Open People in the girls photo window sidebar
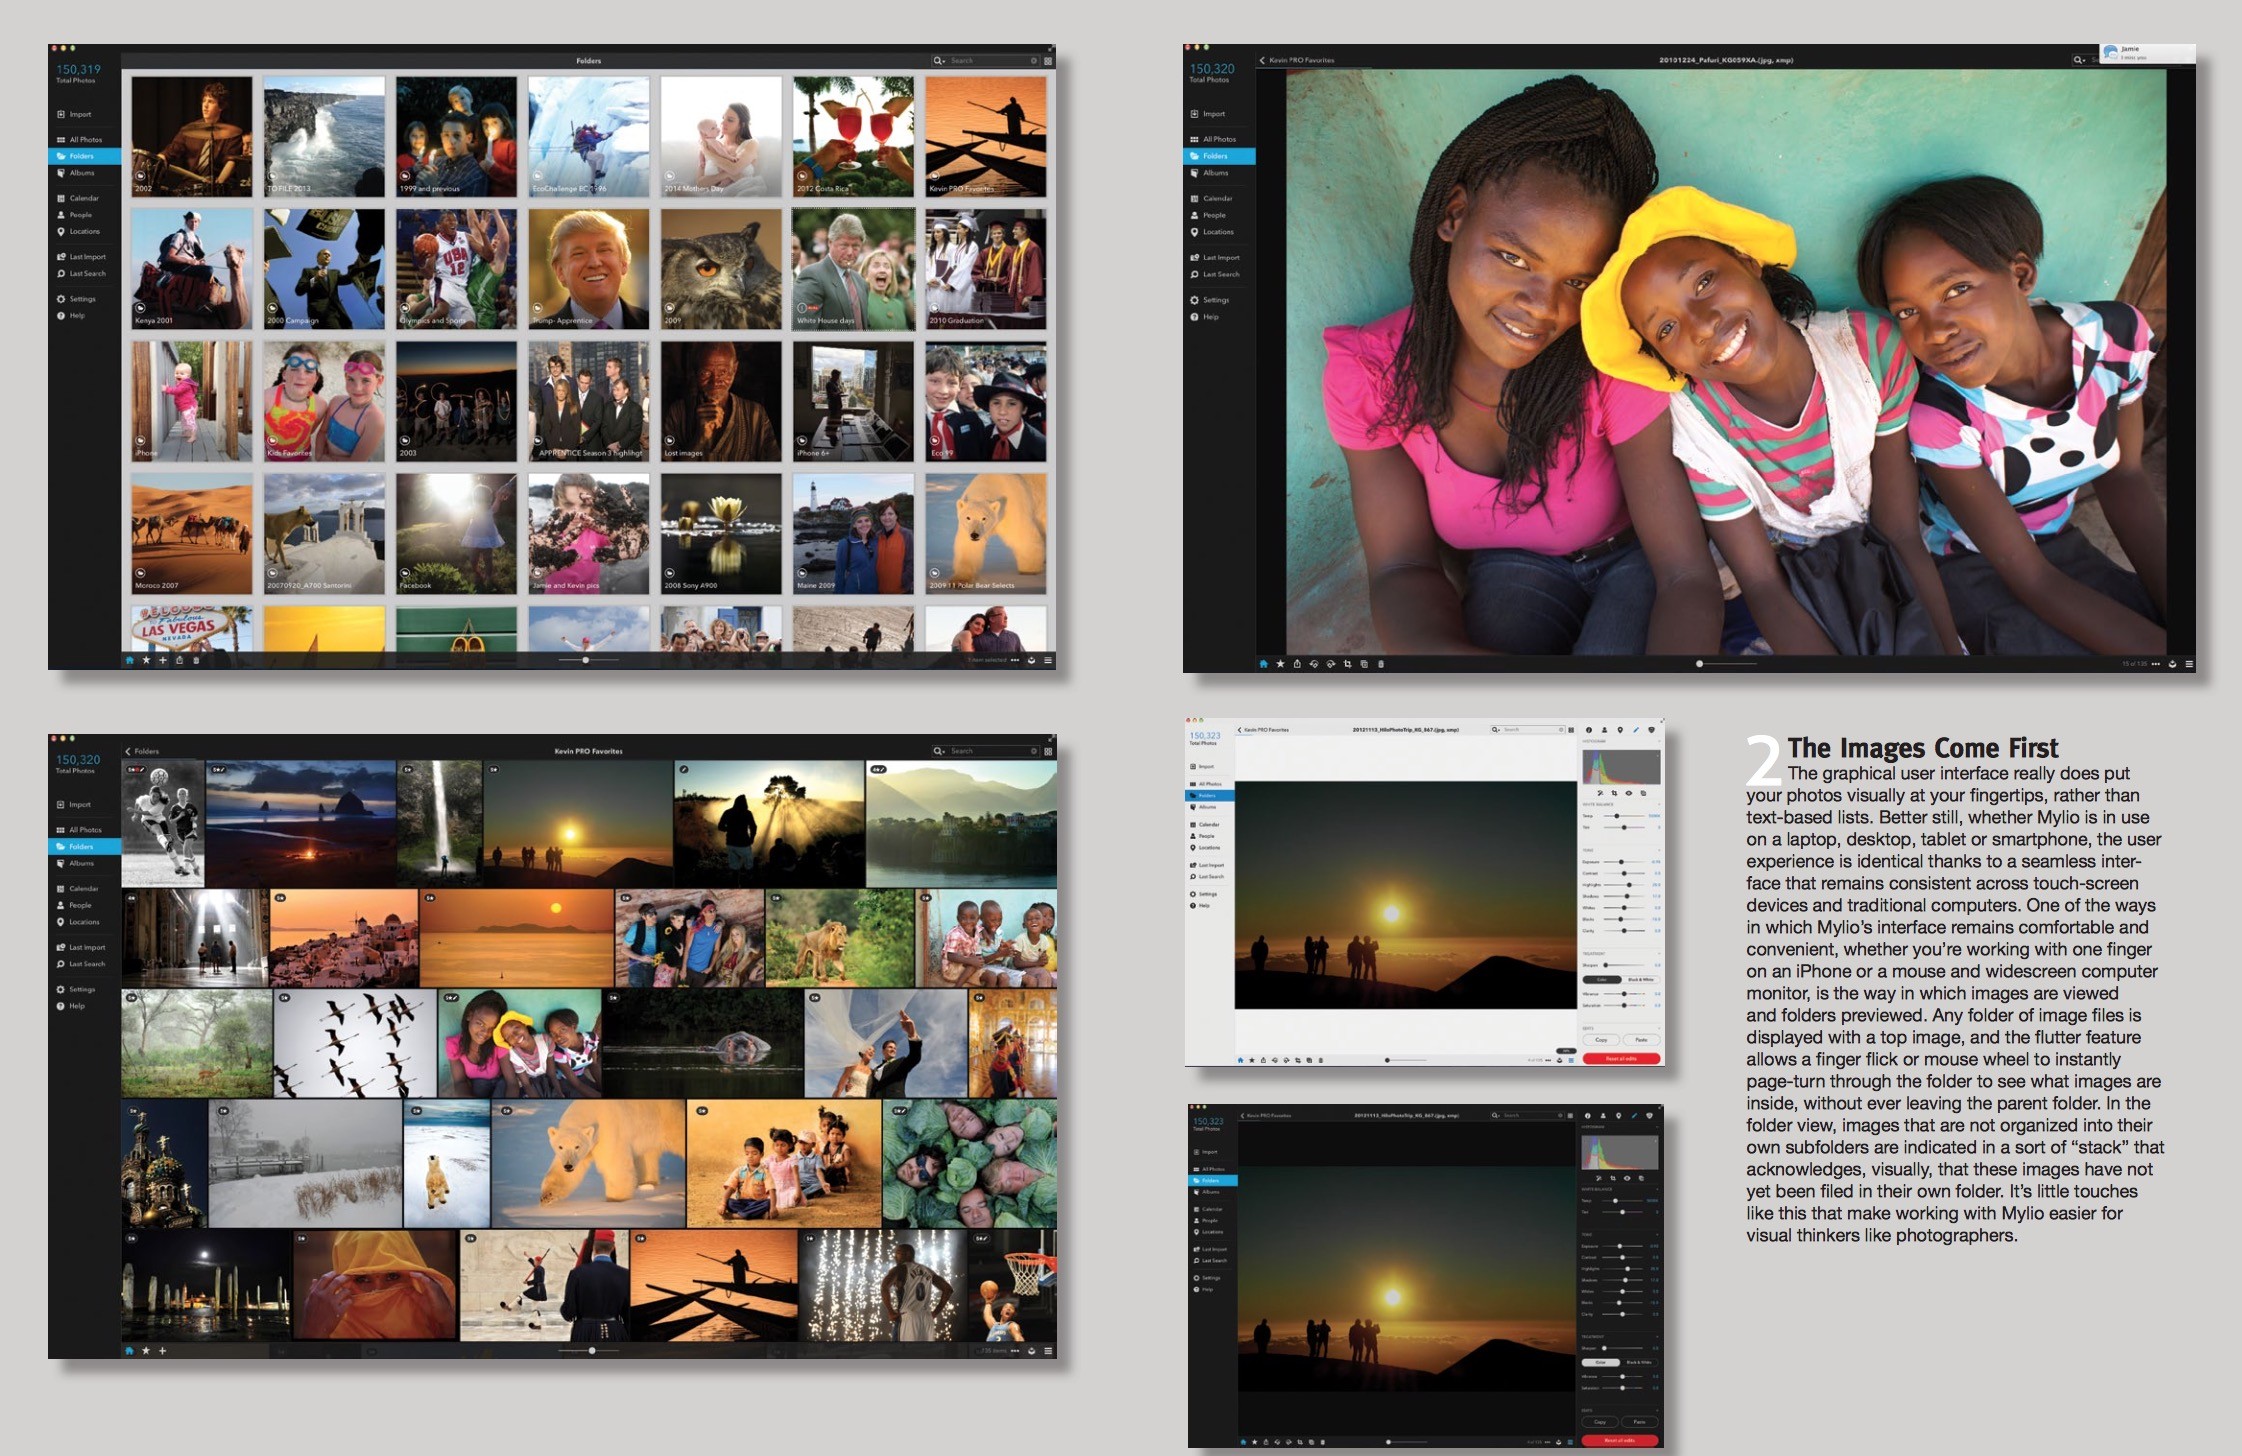The image size is (2242, 1456). point(1208,215)
